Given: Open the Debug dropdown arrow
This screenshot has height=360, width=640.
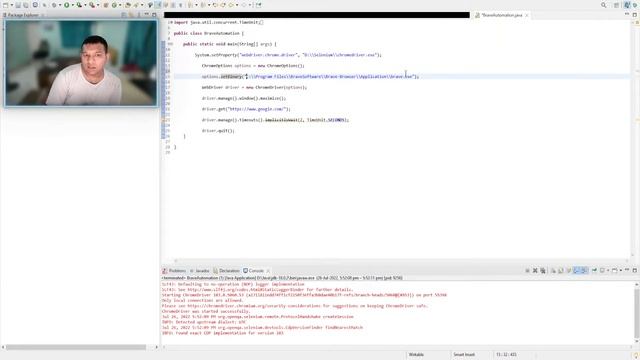Looking at the screenshot, I should click(x=60, y=5).
